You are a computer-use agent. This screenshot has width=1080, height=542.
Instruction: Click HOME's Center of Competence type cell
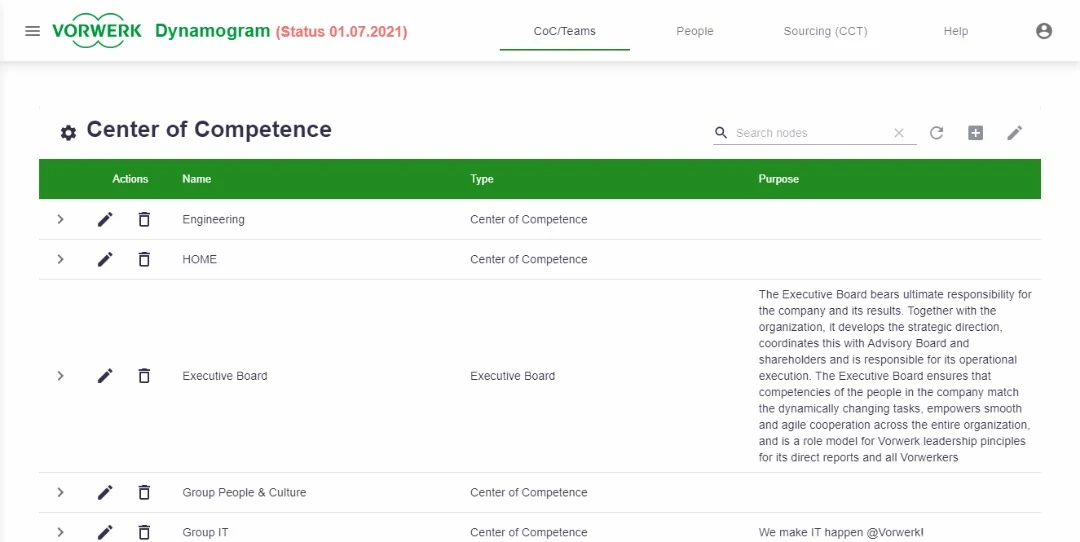click(x=529, y=260)
